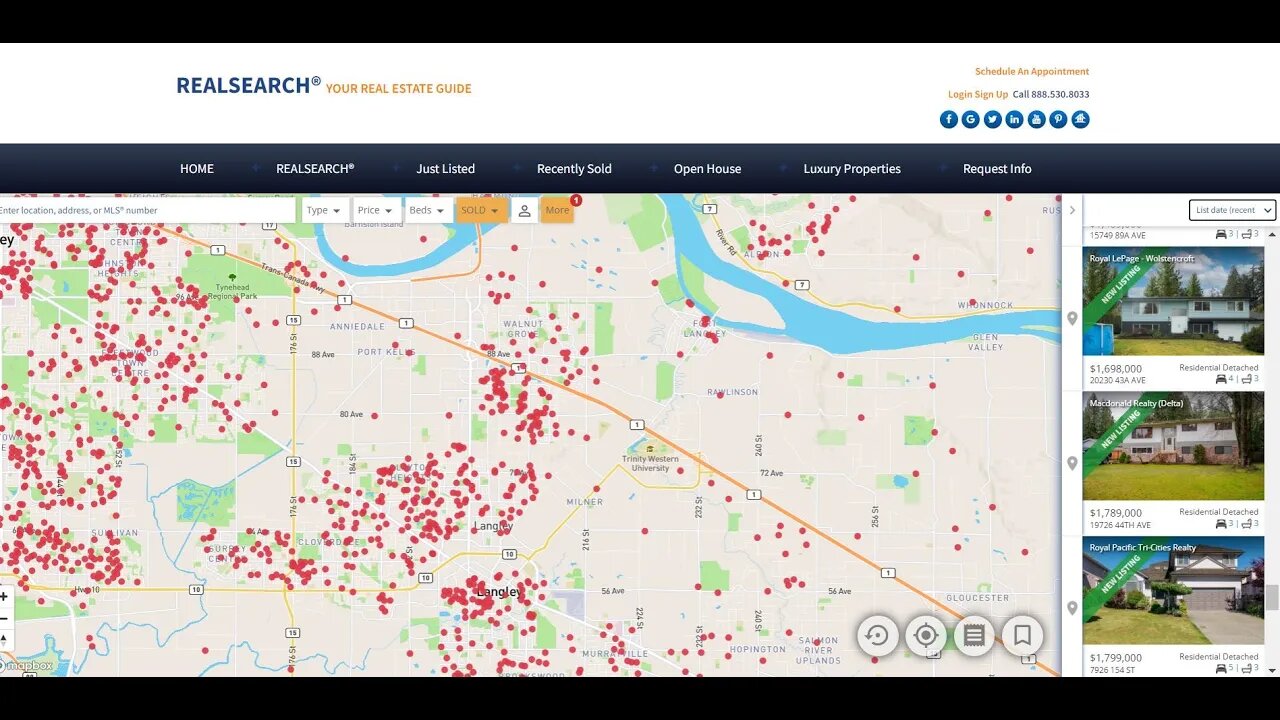Viewport: 1280px width, 720px height.
Task: Zoom out the map with minus icon
Action: coord(4,618)
